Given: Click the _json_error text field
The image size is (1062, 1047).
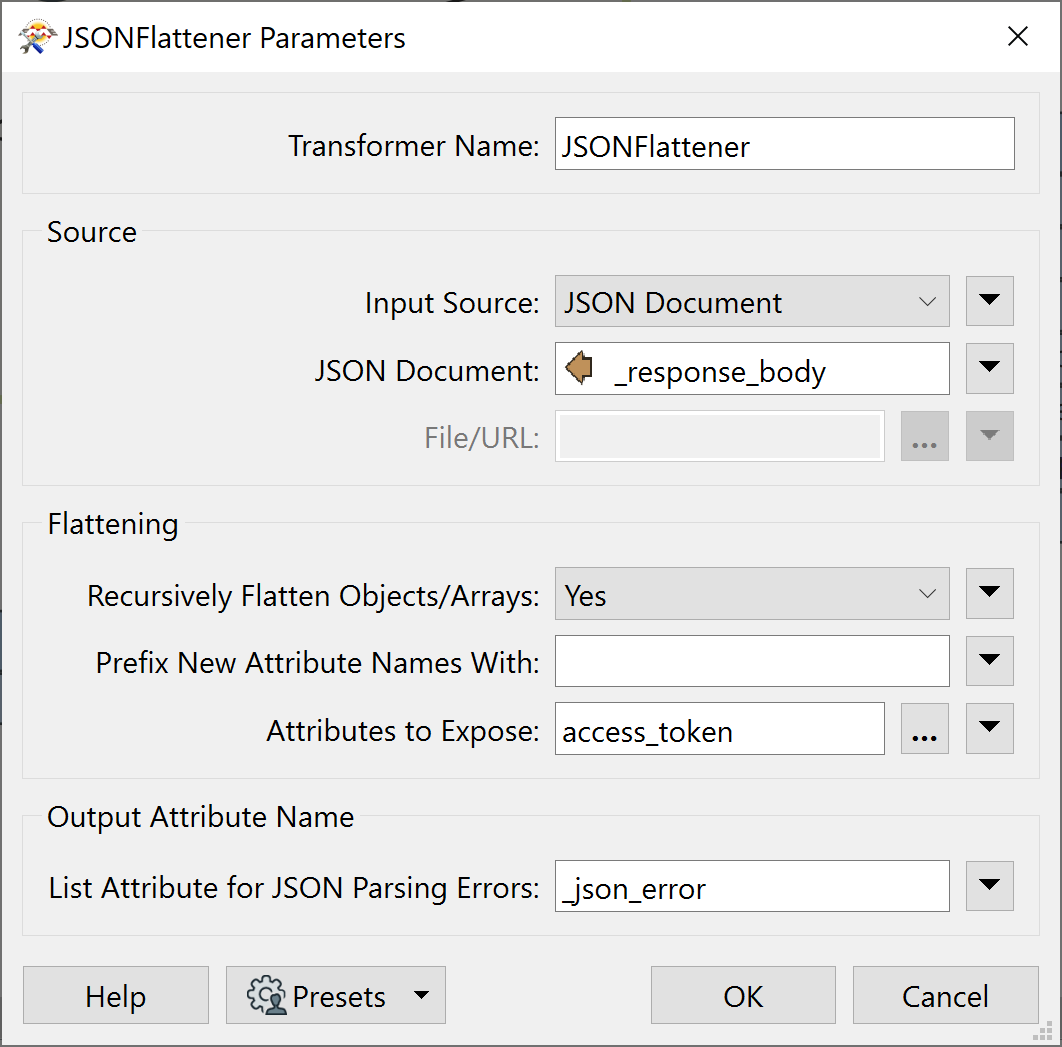Looking at the screenshot, I should (x=751, y=887).
